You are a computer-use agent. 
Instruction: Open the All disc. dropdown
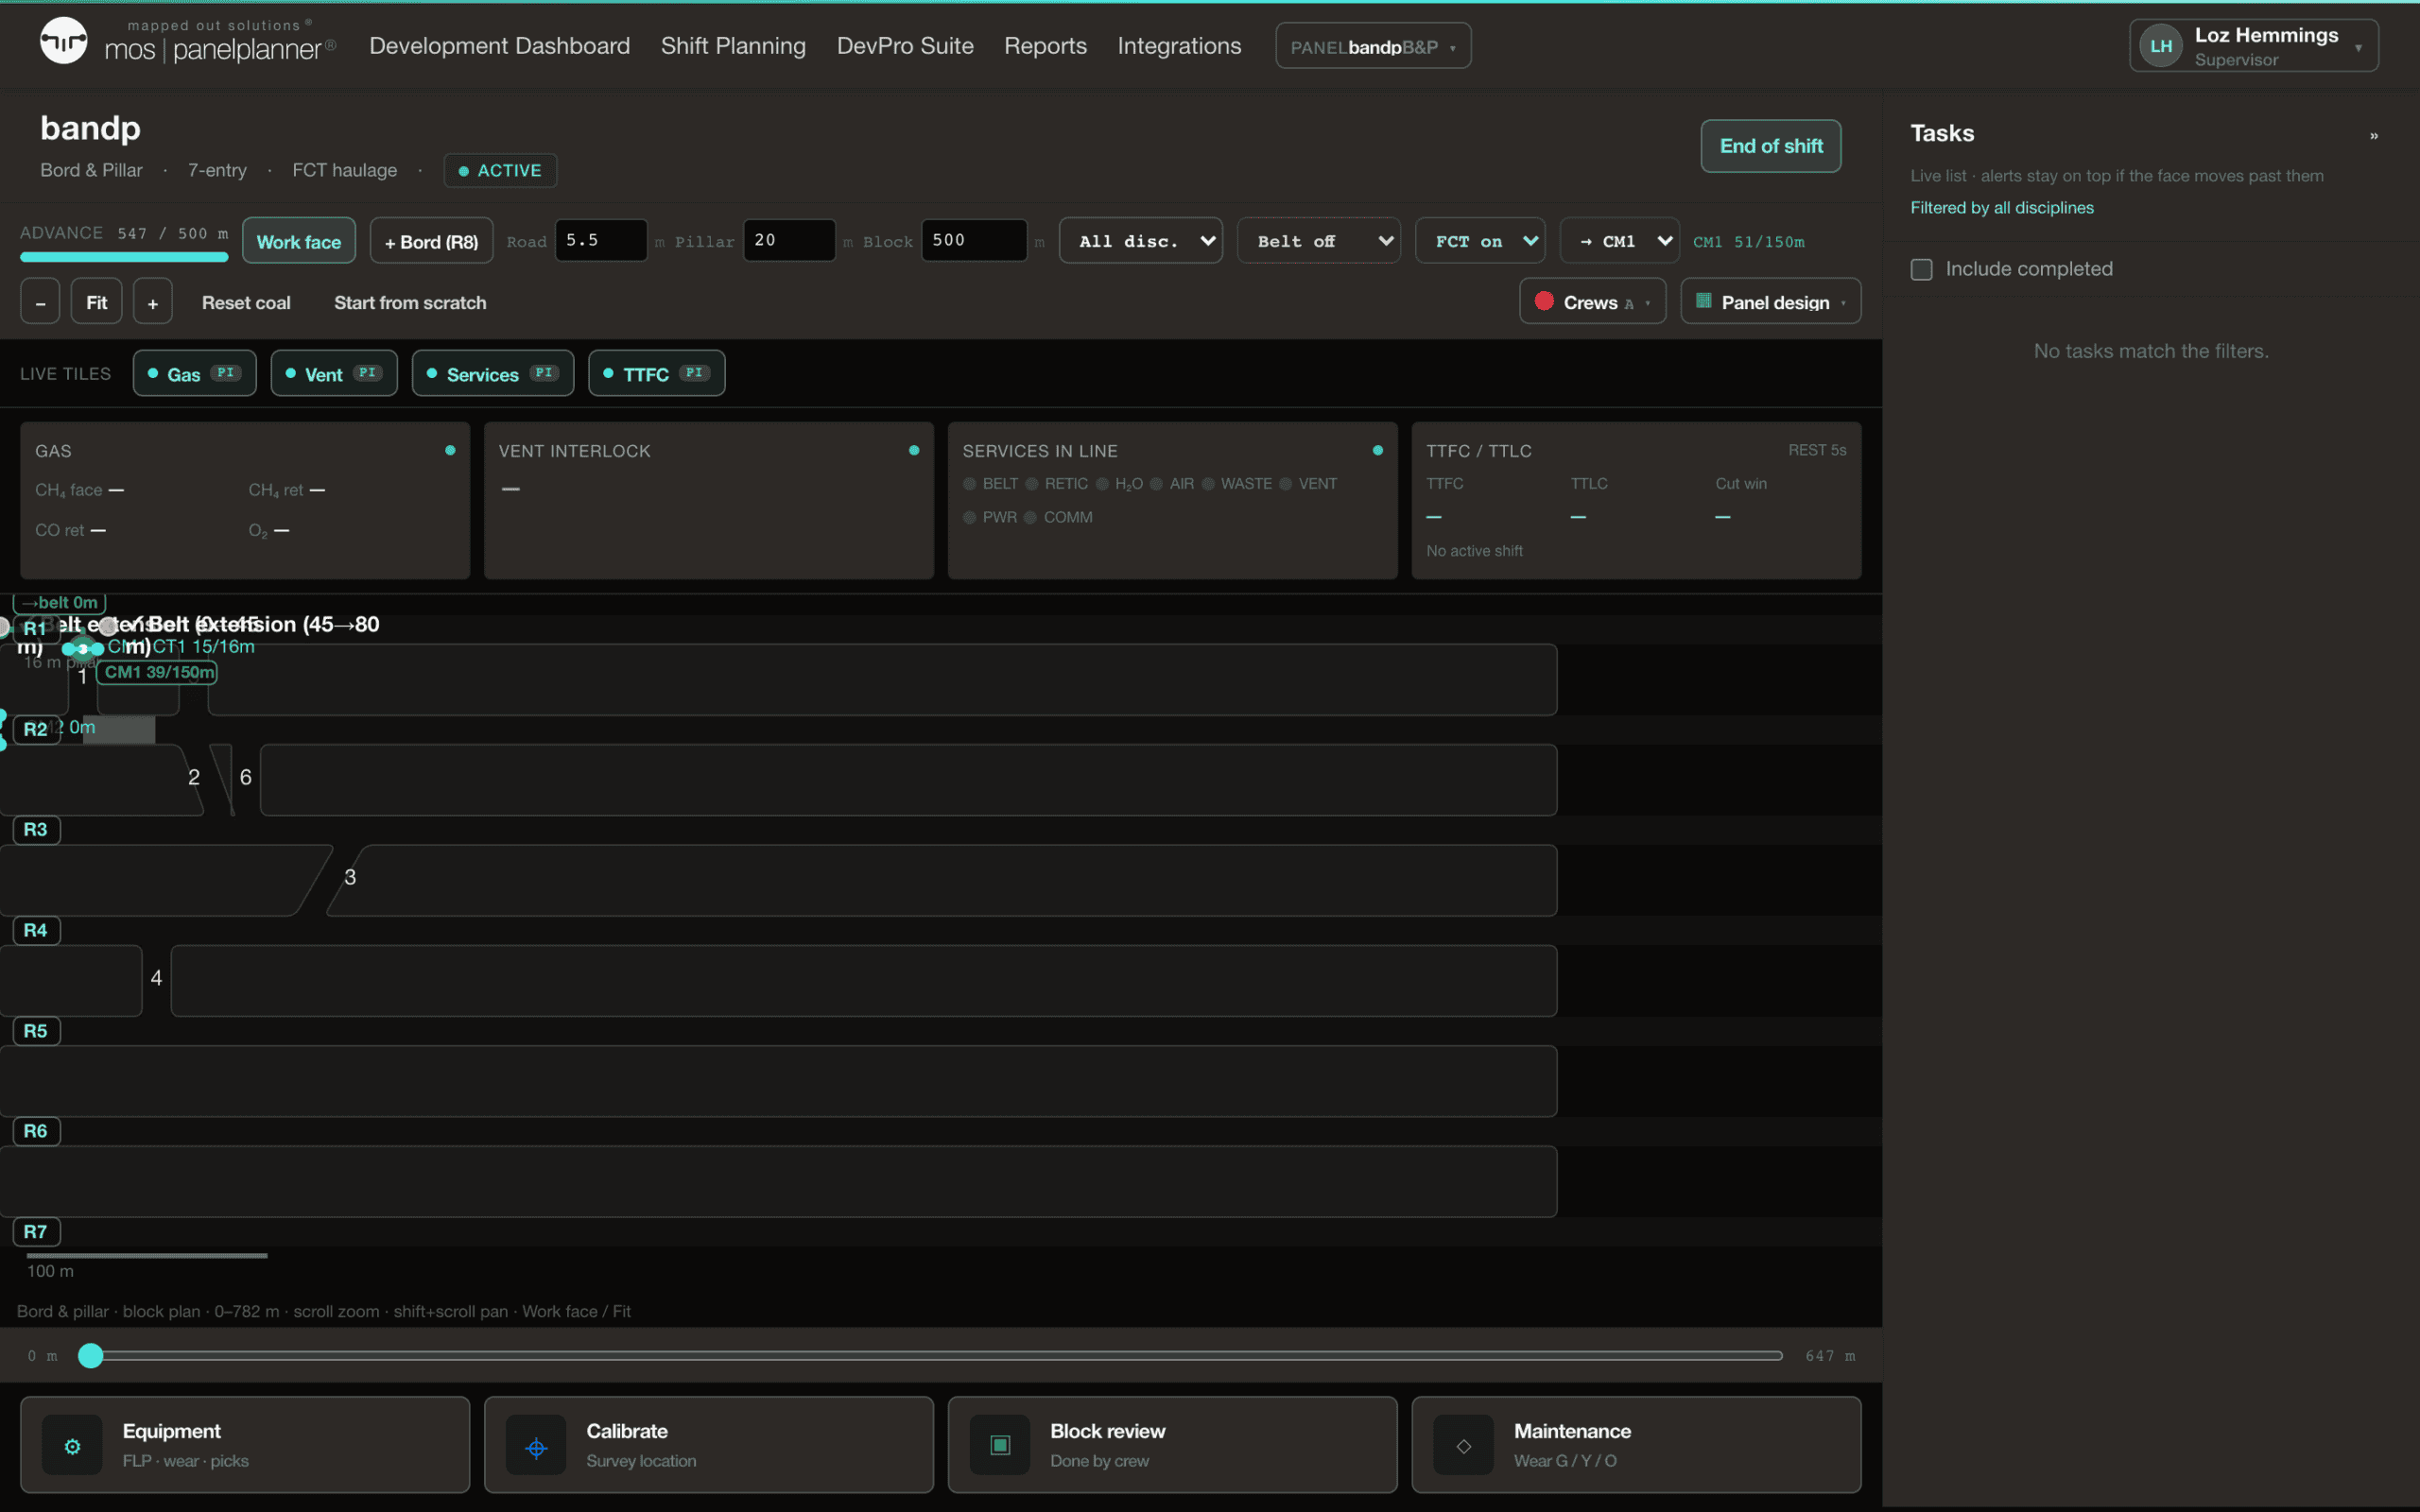point(1141,241)
